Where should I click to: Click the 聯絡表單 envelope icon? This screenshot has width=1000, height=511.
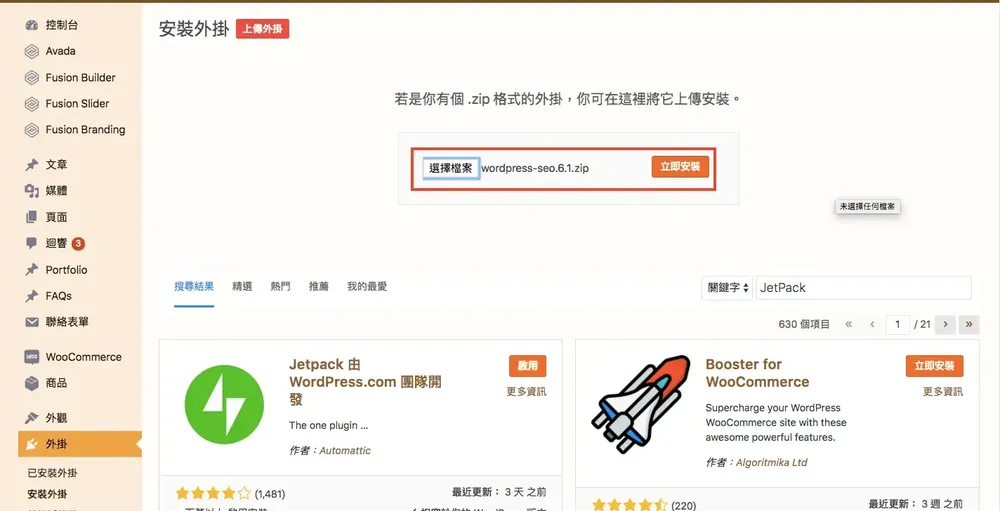click(x=31, y=322)
